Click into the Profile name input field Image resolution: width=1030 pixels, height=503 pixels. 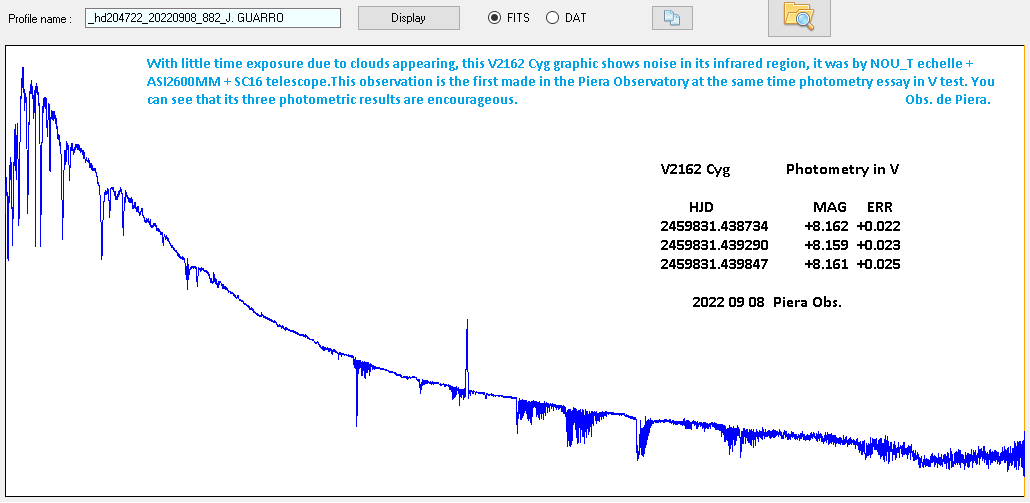(212, 18)
